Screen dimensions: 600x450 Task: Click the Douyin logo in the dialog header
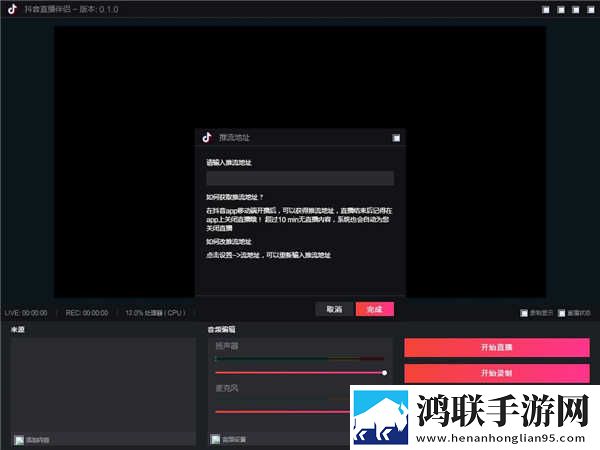(207, 137)
